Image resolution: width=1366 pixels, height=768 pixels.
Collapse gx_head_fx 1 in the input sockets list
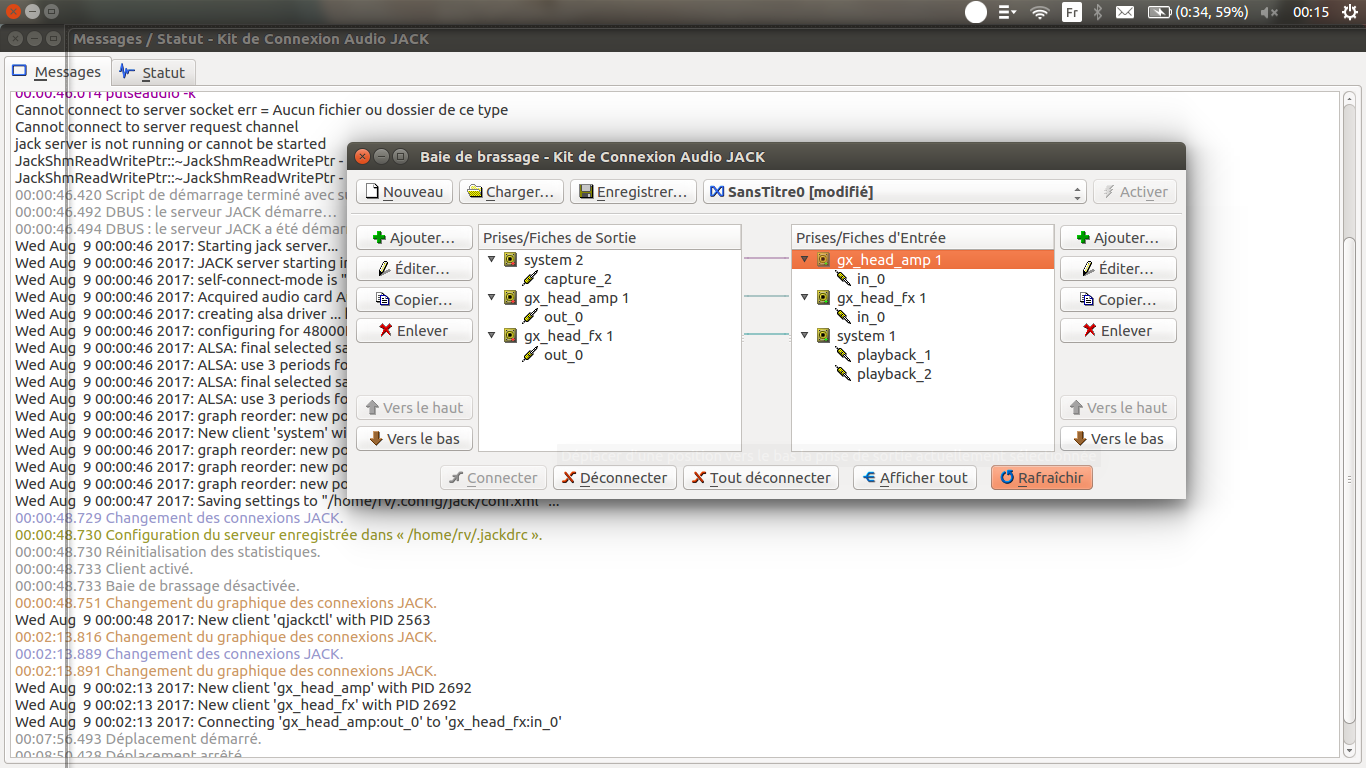804,298
